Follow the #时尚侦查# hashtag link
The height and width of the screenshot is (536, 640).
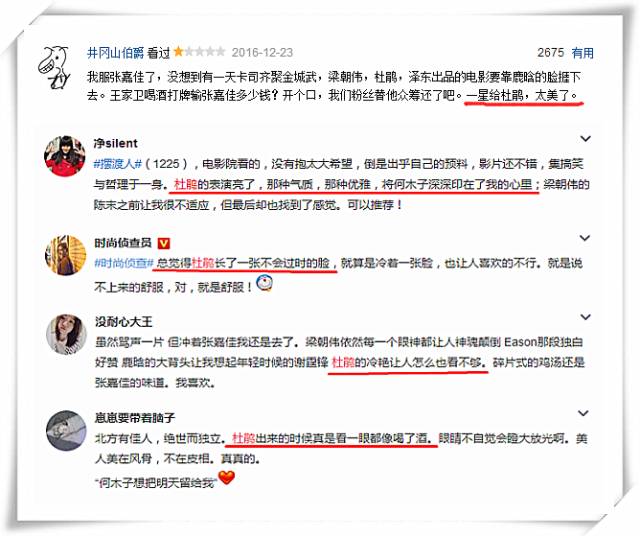click(x=124, y=263)
